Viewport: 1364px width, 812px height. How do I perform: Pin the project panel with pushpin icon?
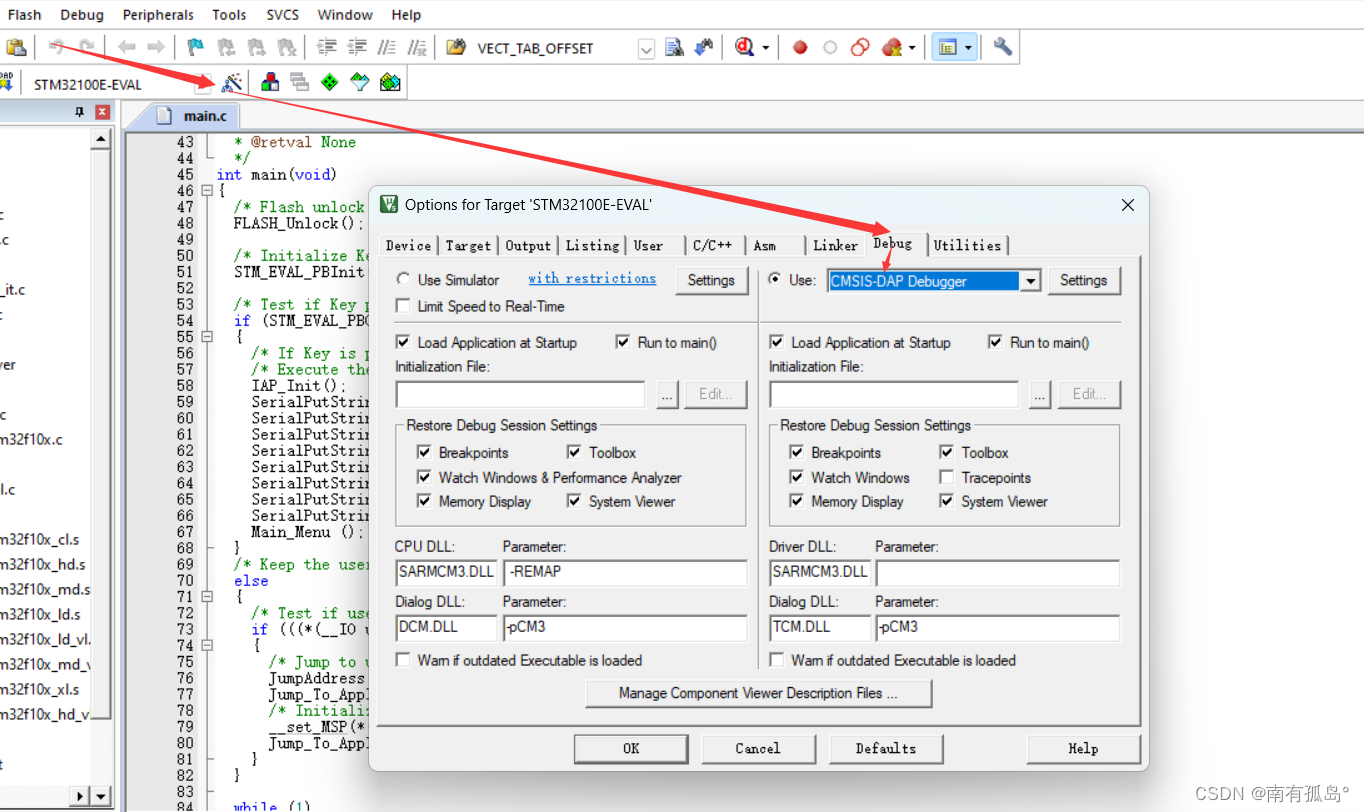pyautogui.click(x=80, y=112)
